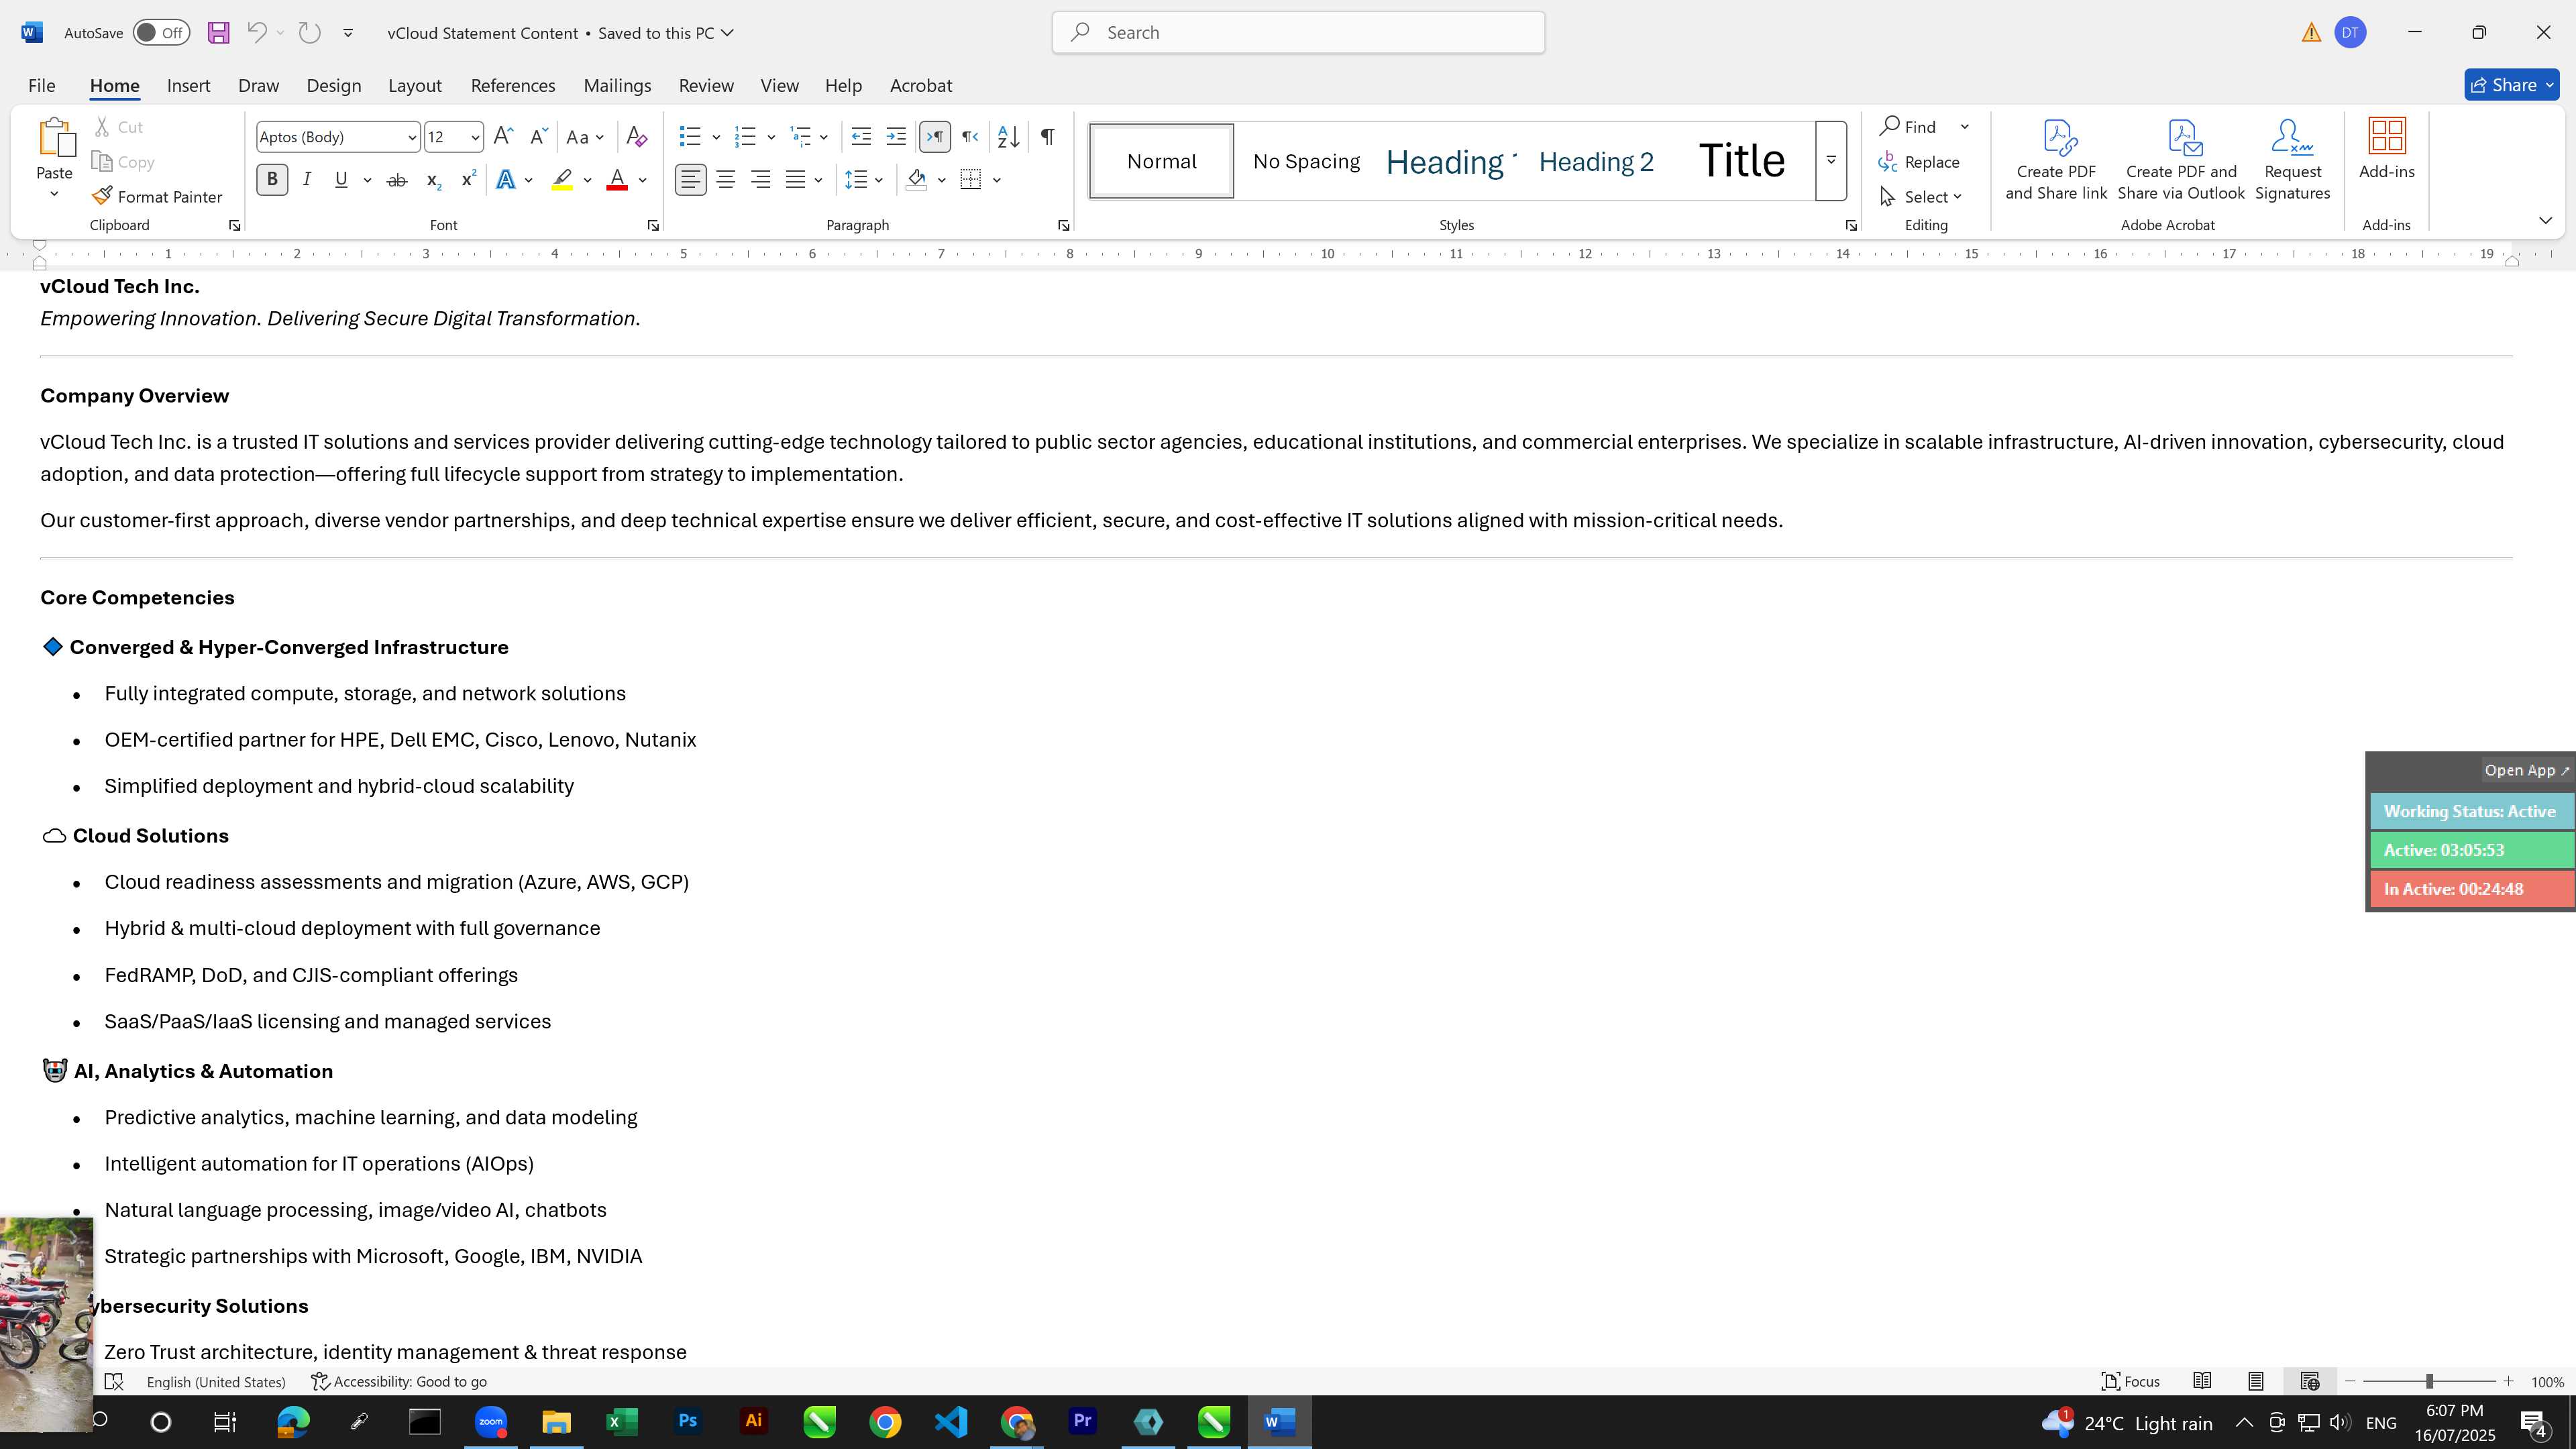Click the Undo arrow icon
2576x1449 pixels.
[256, 33]
